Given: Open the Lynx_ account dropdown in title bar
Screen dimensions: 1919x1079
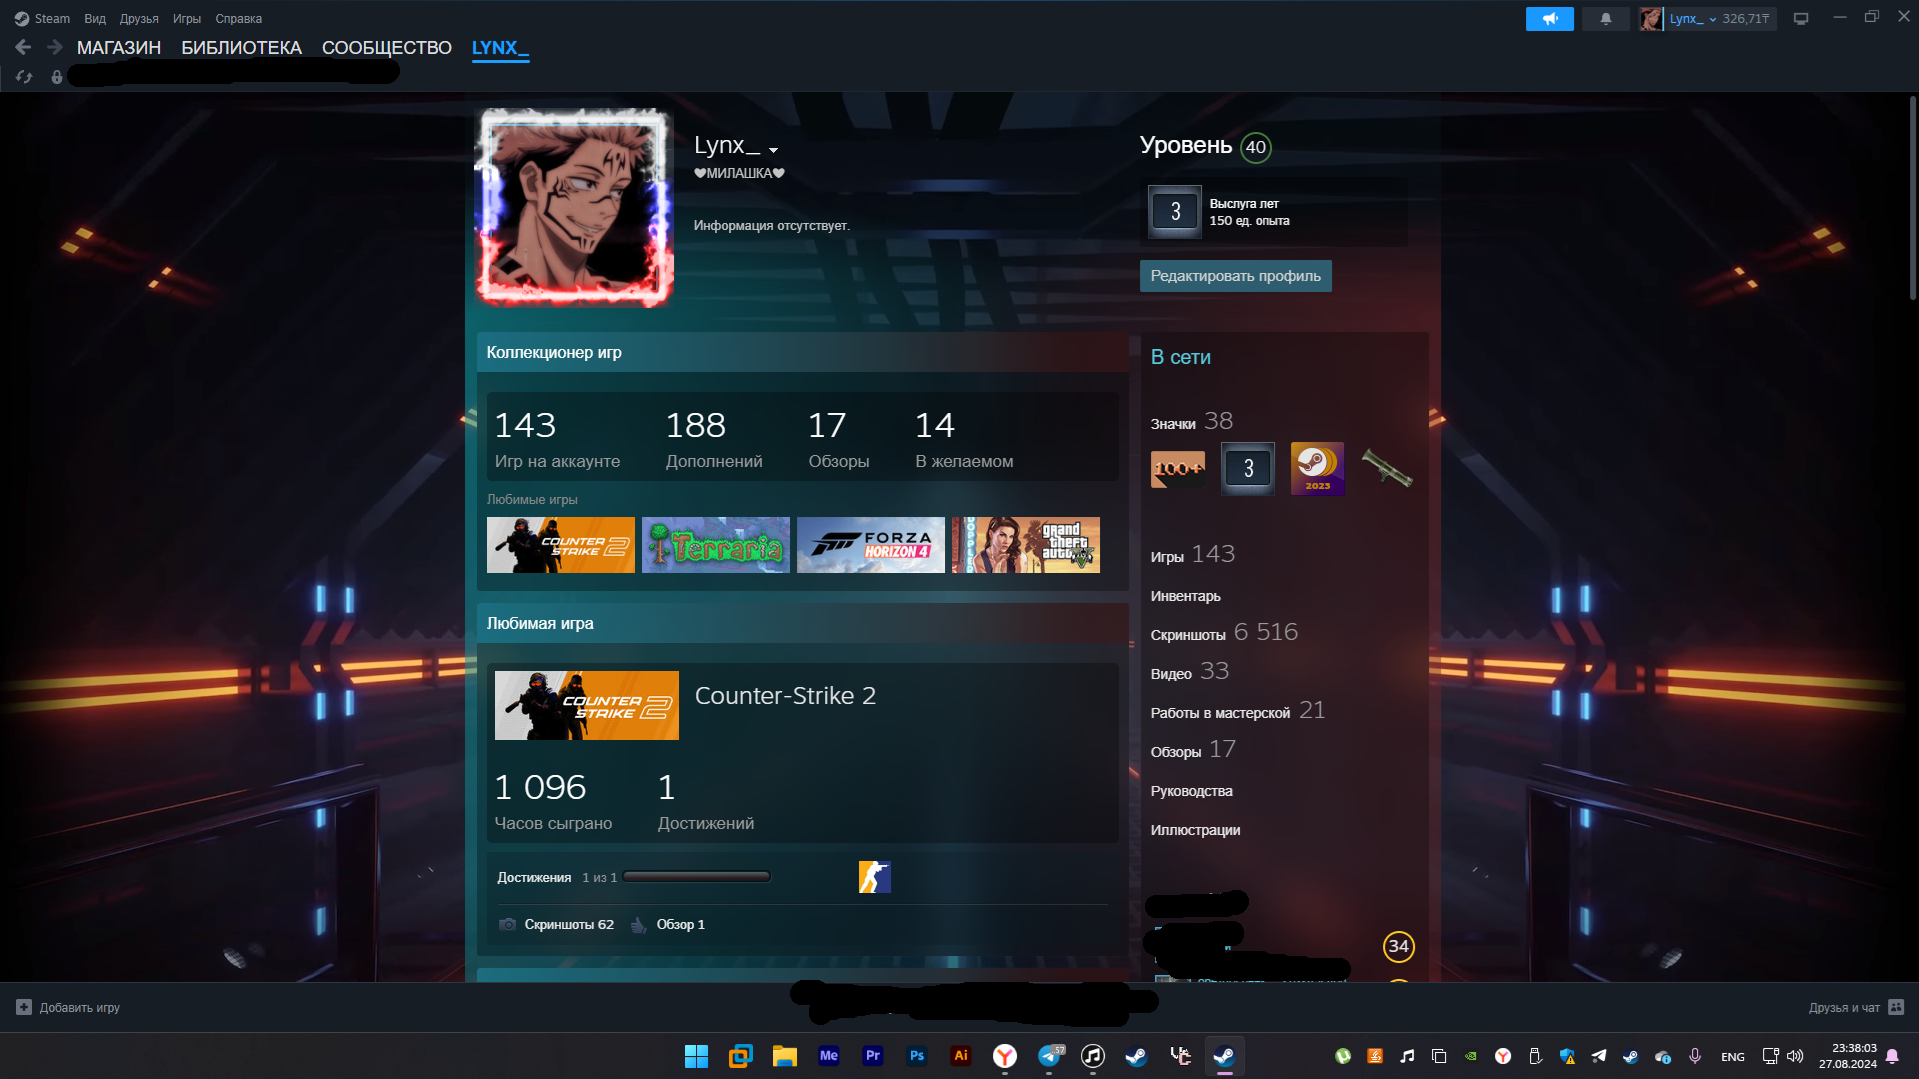Looking at the screenshot, I should click(1692, 19).
